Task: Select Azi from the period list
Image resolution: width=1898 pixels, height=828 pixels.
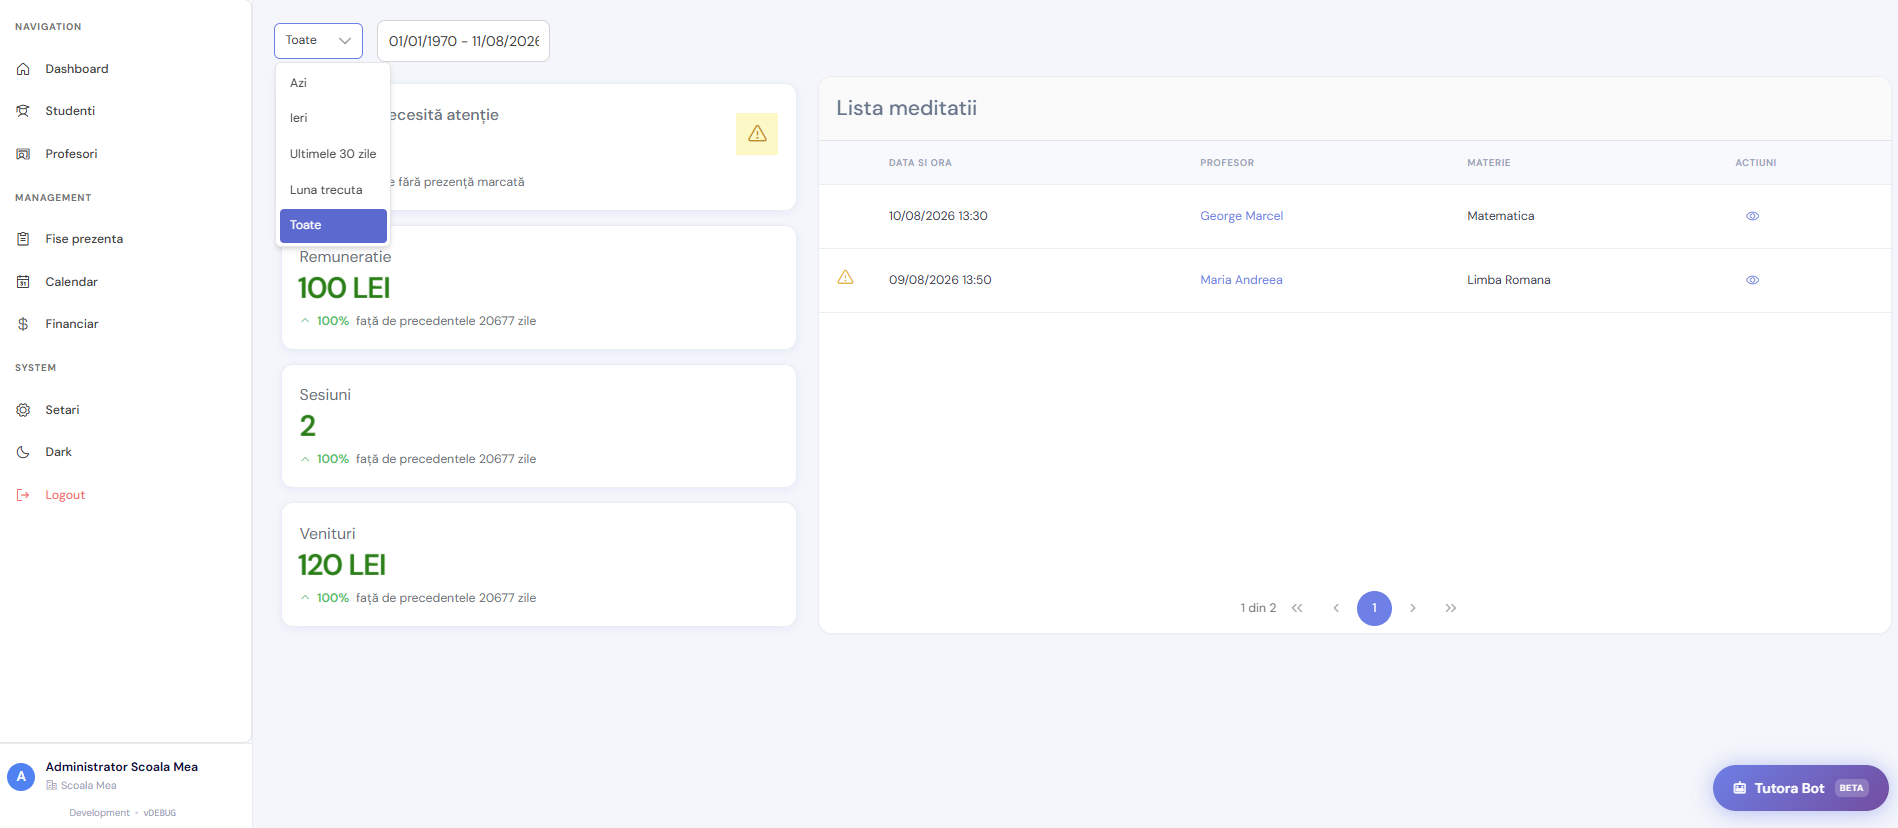Action: click(x=333, y=83)
